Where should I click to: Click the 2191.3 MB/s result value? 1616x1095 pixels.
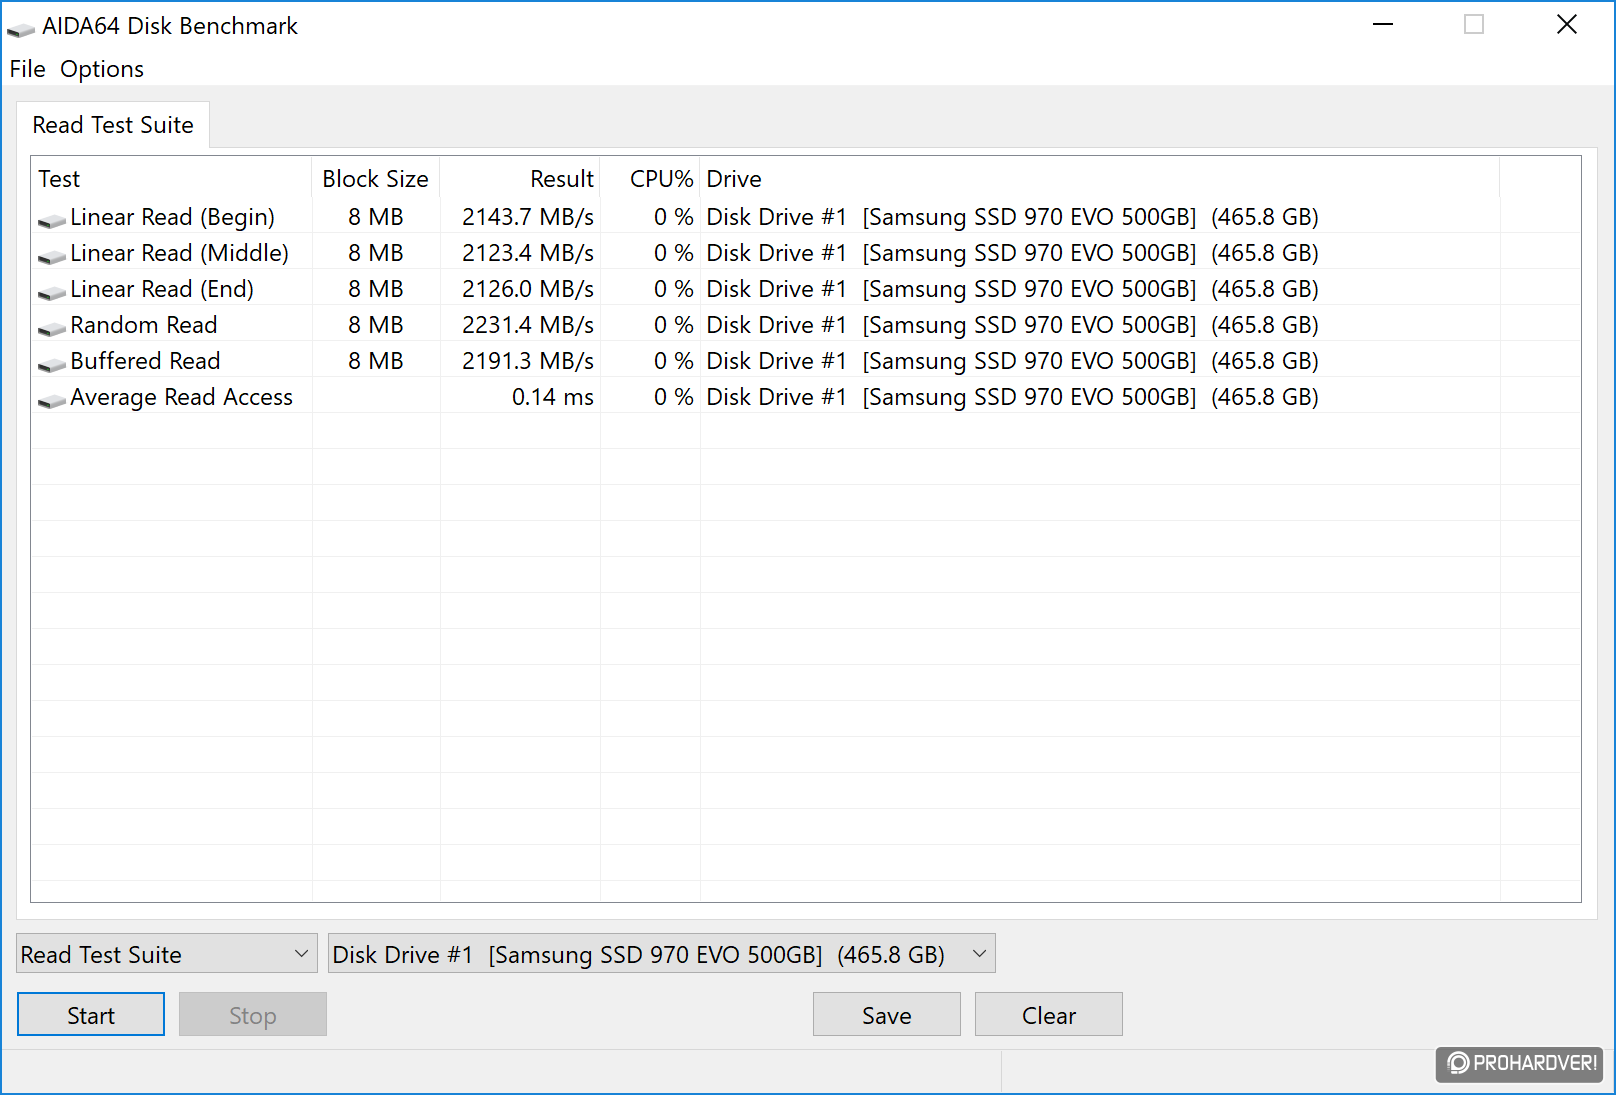click(x=528, y=361)
